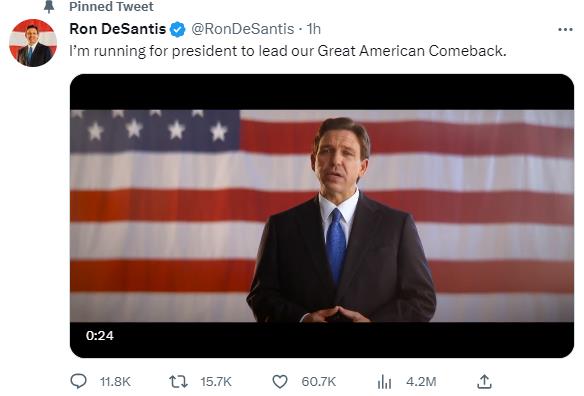Screen dimensions: 584x396
Task: Click the 0:24 video duration label
Action: pyautogui.click(x=99, y=336)
